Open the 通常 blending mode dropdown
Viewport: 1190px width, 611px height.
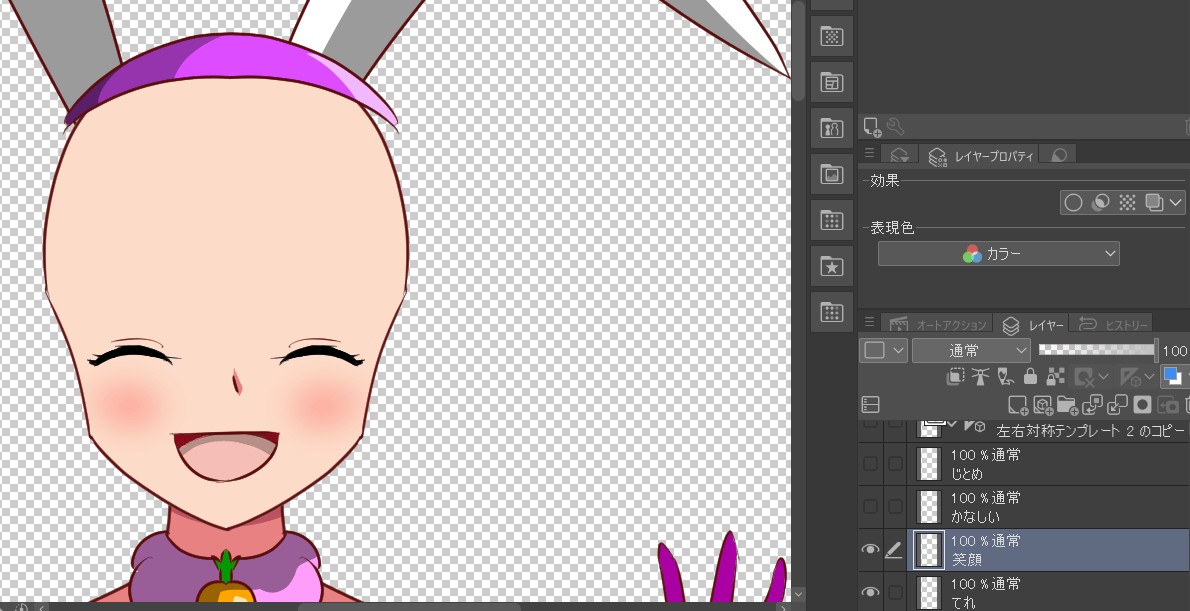[x=970, y=350]
